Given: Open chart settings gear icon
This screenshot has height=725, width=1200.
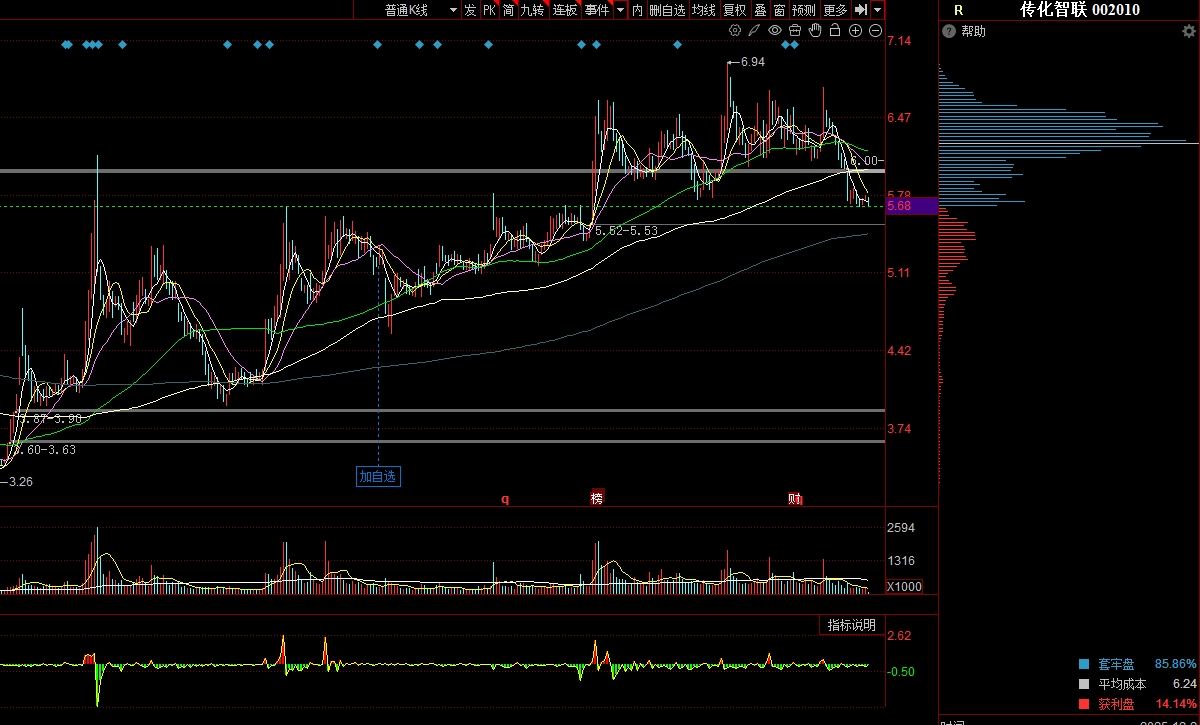Looking at the screenshot, I should 735,30.
